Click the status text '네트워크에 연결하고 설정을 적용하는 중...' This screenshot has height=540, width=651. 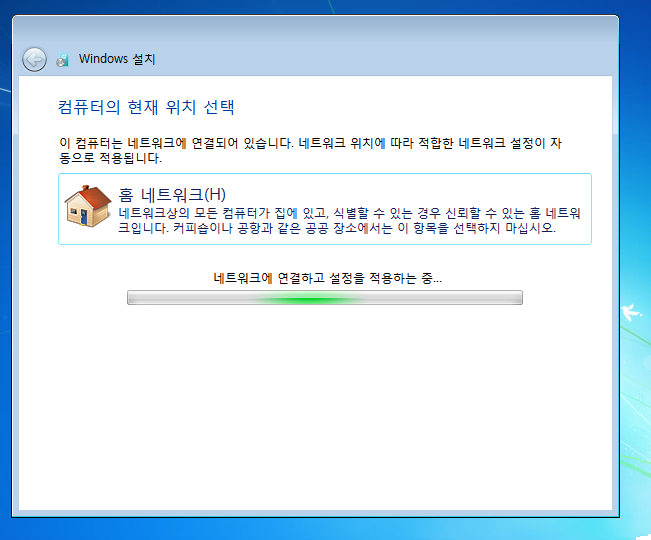coord(328,278)
